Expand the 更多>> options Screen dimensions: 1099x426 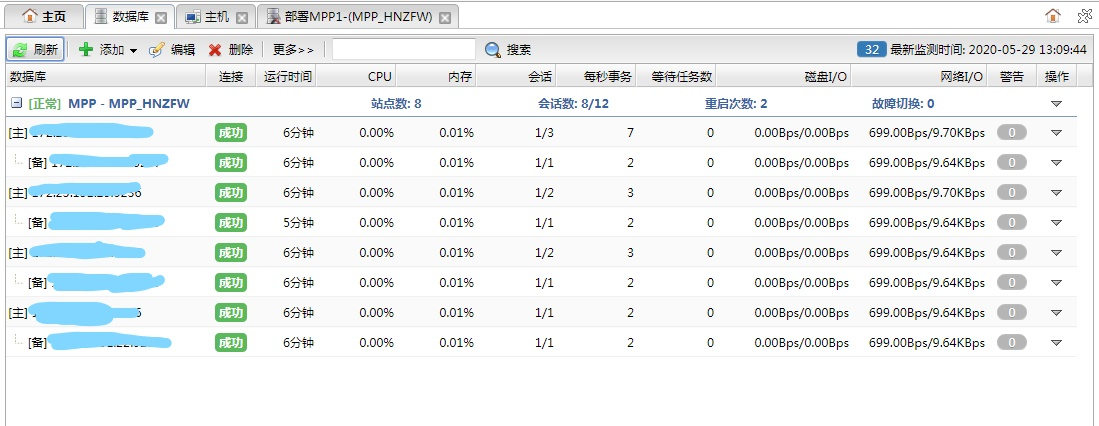click(x=293, y=50)
